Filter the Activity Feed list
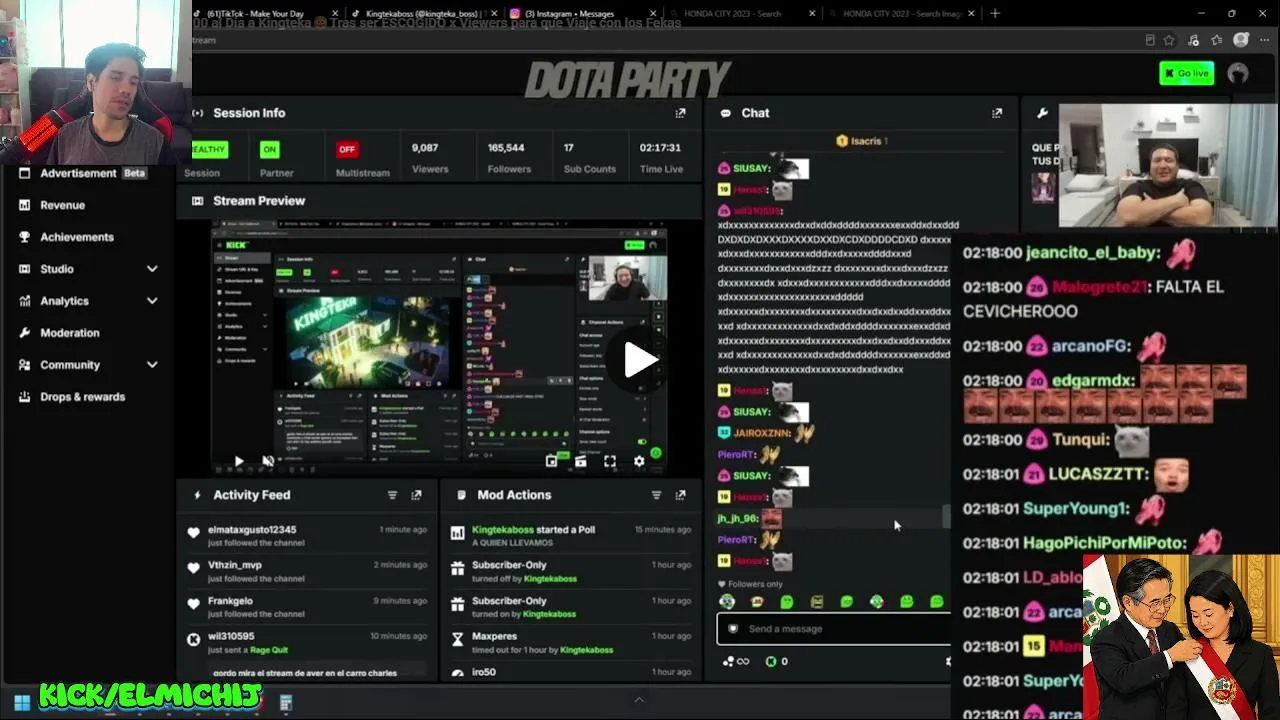The image size is (1280, 720). point(392,495)
